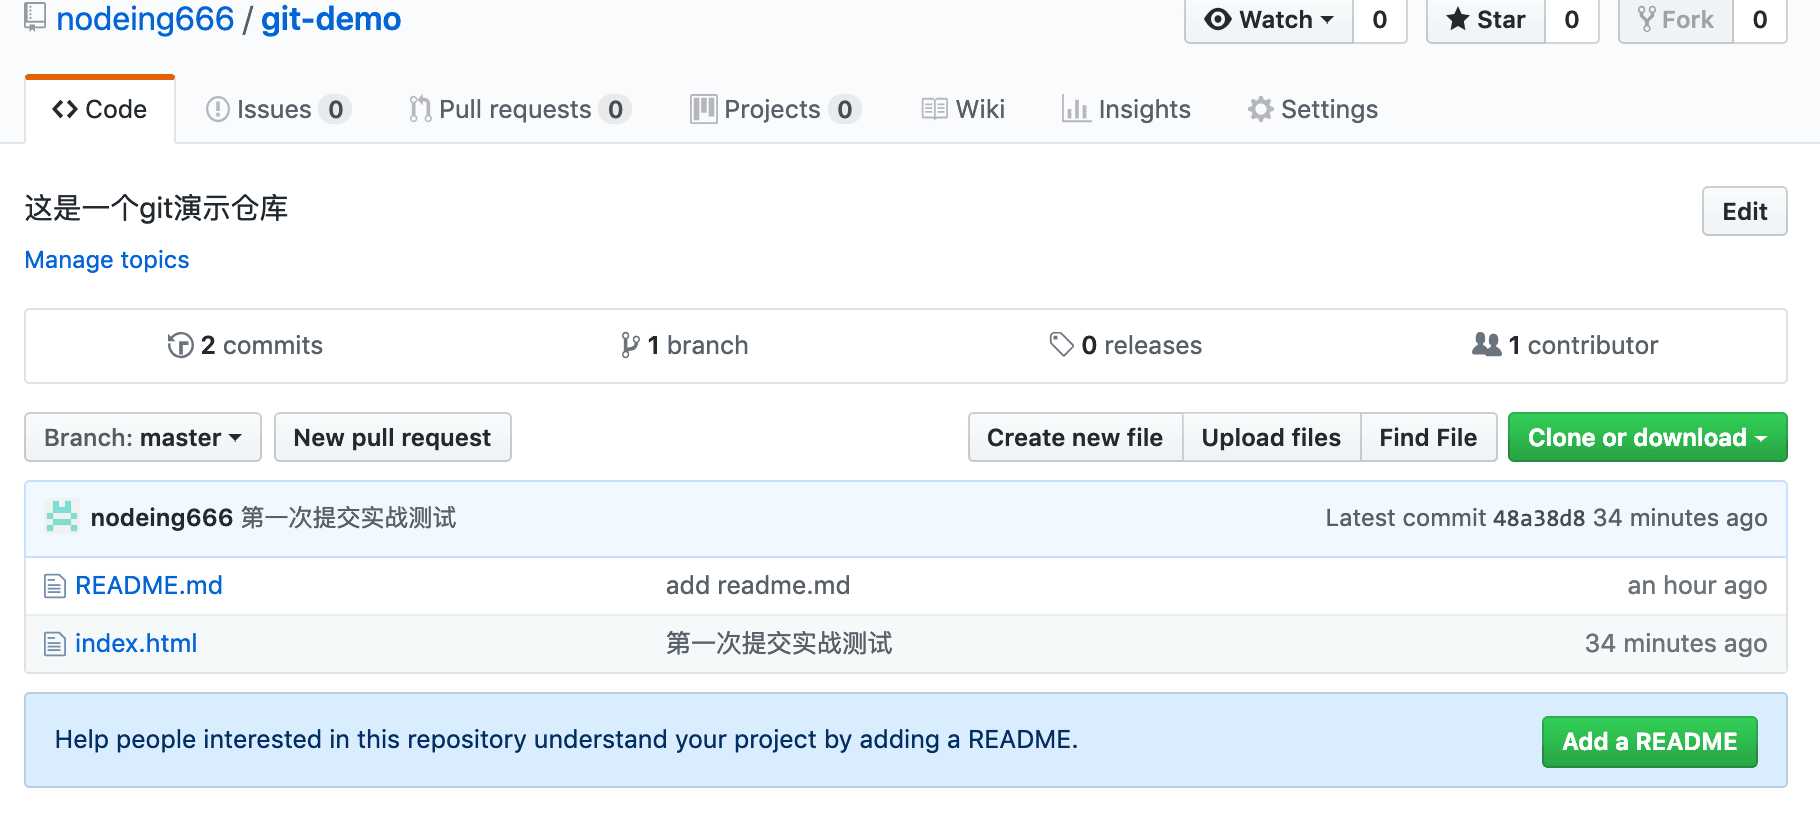Viewport: 1820px width, 814px height.
Task: Click the gear icon on Settings tab
Action: click(x=1261, y=109)
